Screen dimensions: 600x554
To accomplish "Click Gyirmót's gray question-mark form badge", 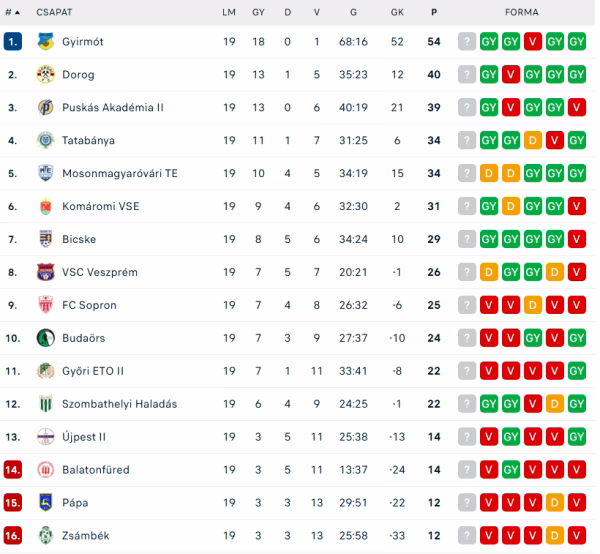I will tap(466, 42).
